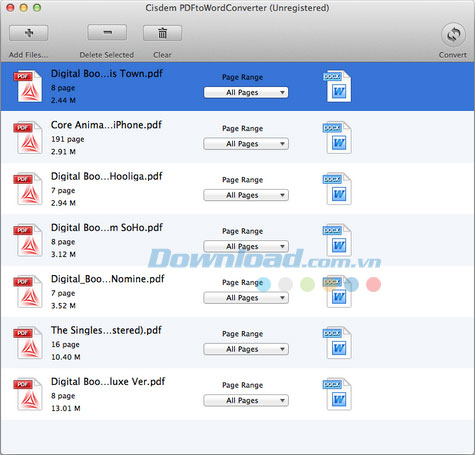This screenshot has height=455, width=475.
Task: Click PDF icon of Digital Boo...Hooliga.pdf
Action: pyautogui.click(x=28, y=189)
